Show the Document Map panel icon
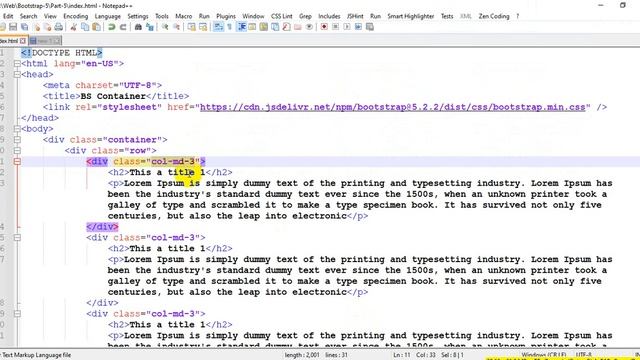The width and height of the screenshot is (640, 360). 264,27
